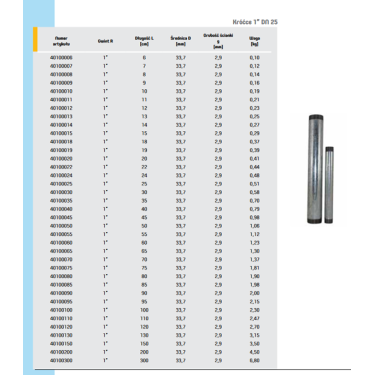Click article number 40100015
375x375 pixels.
(61, 133)
